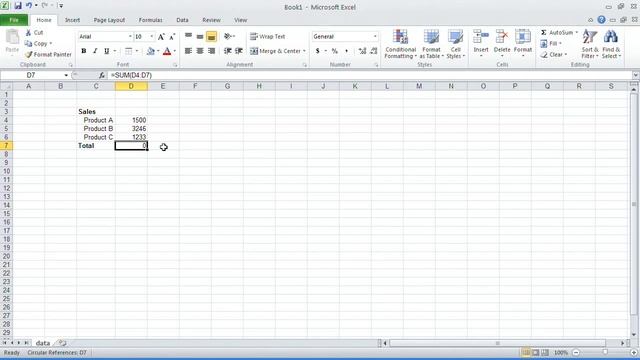Image resolution: width=640 pixels, height=360 pixels.
Task: Click the Cut scissors icon
Action: coord(28,33)
